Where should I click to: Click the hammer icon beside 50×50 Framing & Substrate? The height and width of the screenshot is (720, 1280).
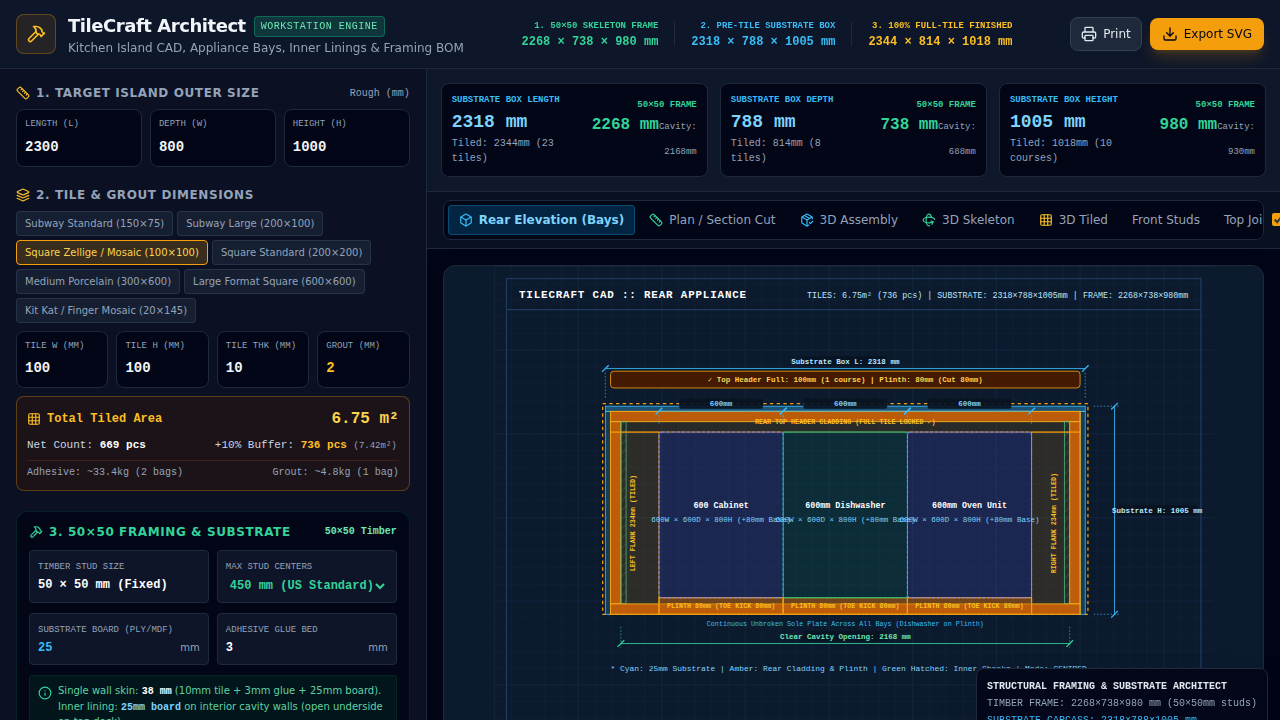(36, 532)
